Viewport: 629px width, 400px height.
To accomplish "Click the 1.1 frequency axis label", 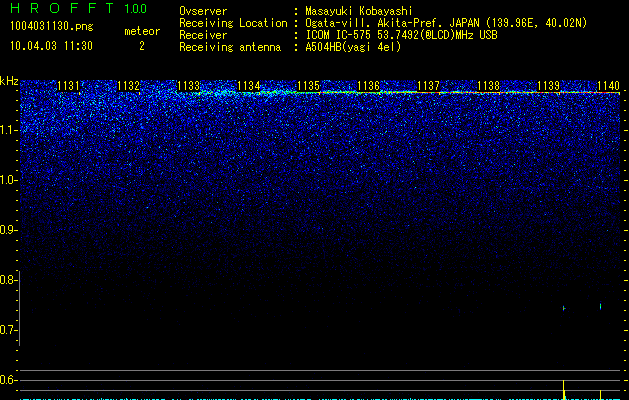I will pos(8,130).
